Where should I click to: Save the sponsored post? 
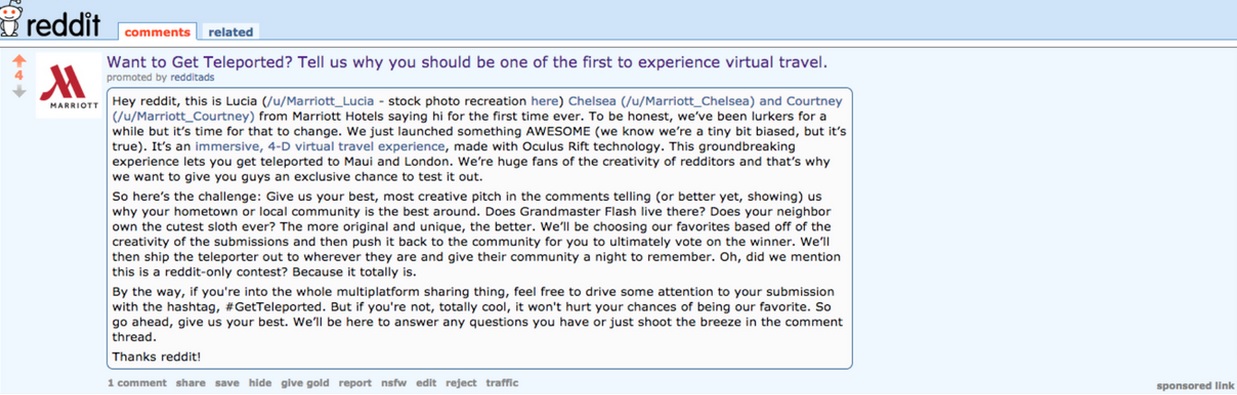pyautogui.click(x=227, y=383)
